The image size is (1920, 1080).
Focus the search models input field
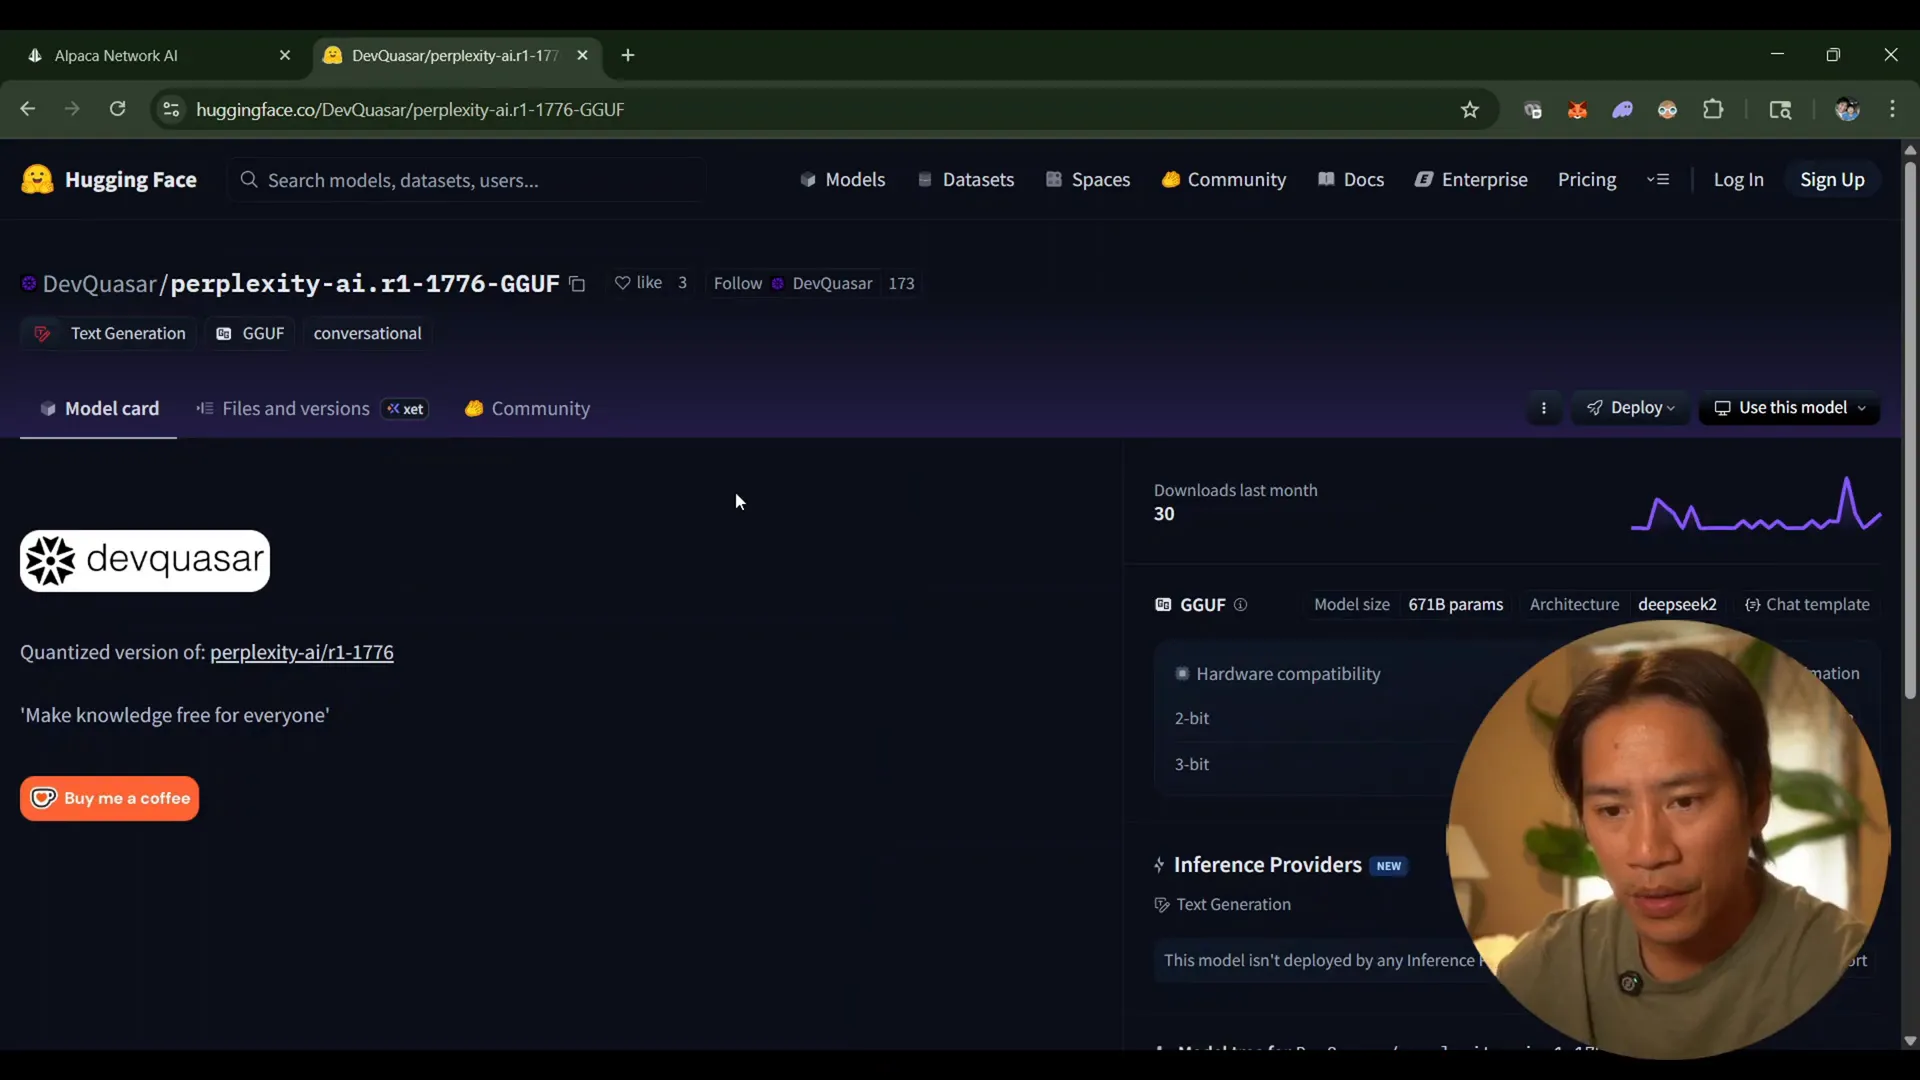466,180
